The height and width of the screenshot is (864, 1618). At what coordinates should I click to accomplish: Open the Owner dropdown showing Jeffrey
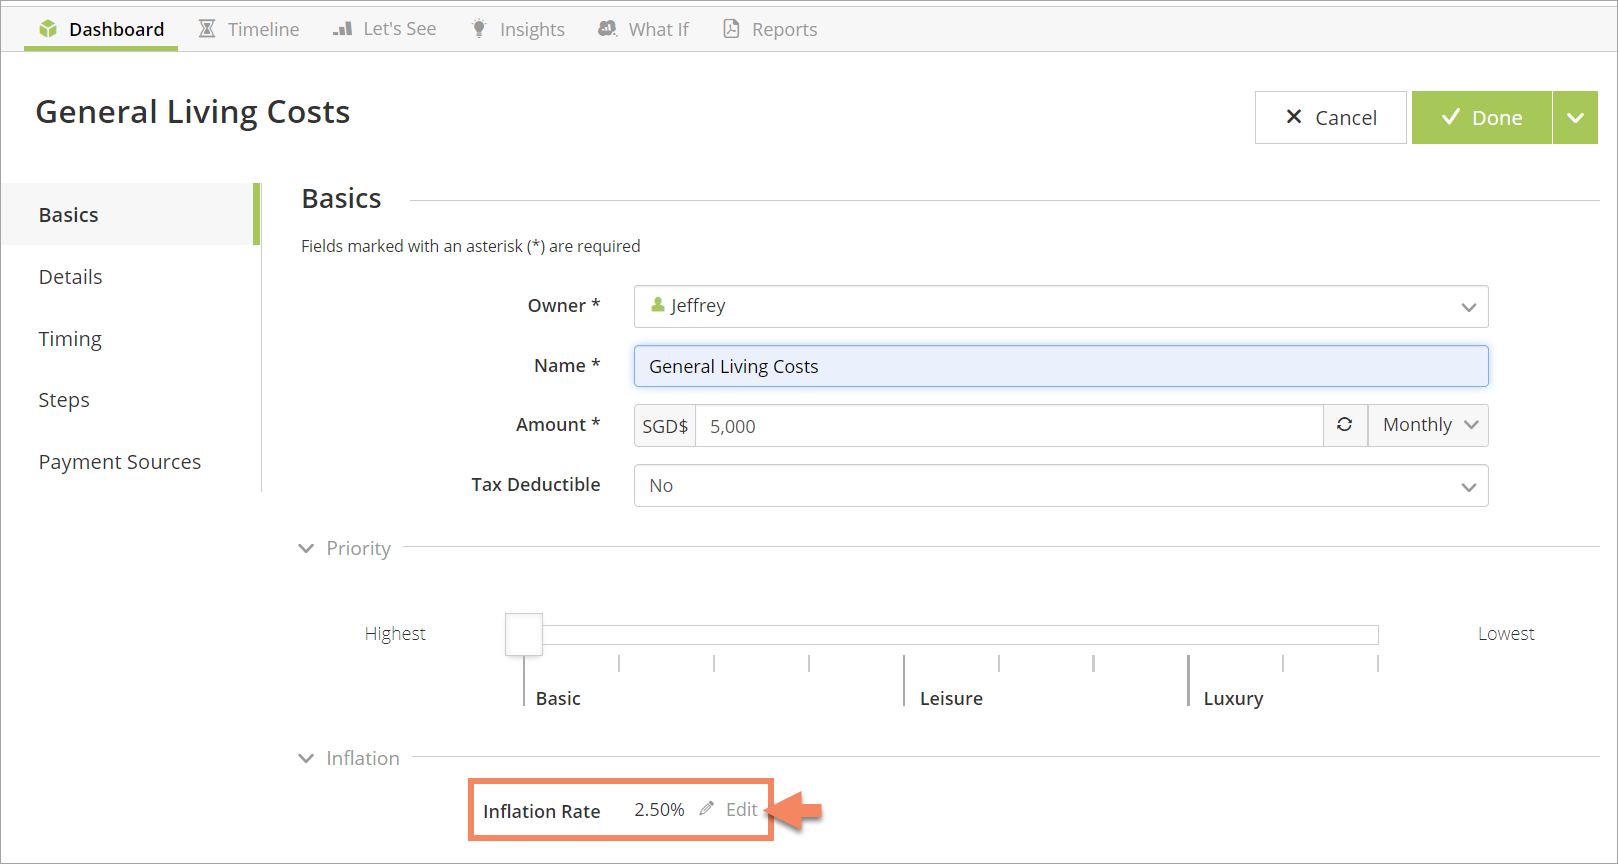[1061, 306]
